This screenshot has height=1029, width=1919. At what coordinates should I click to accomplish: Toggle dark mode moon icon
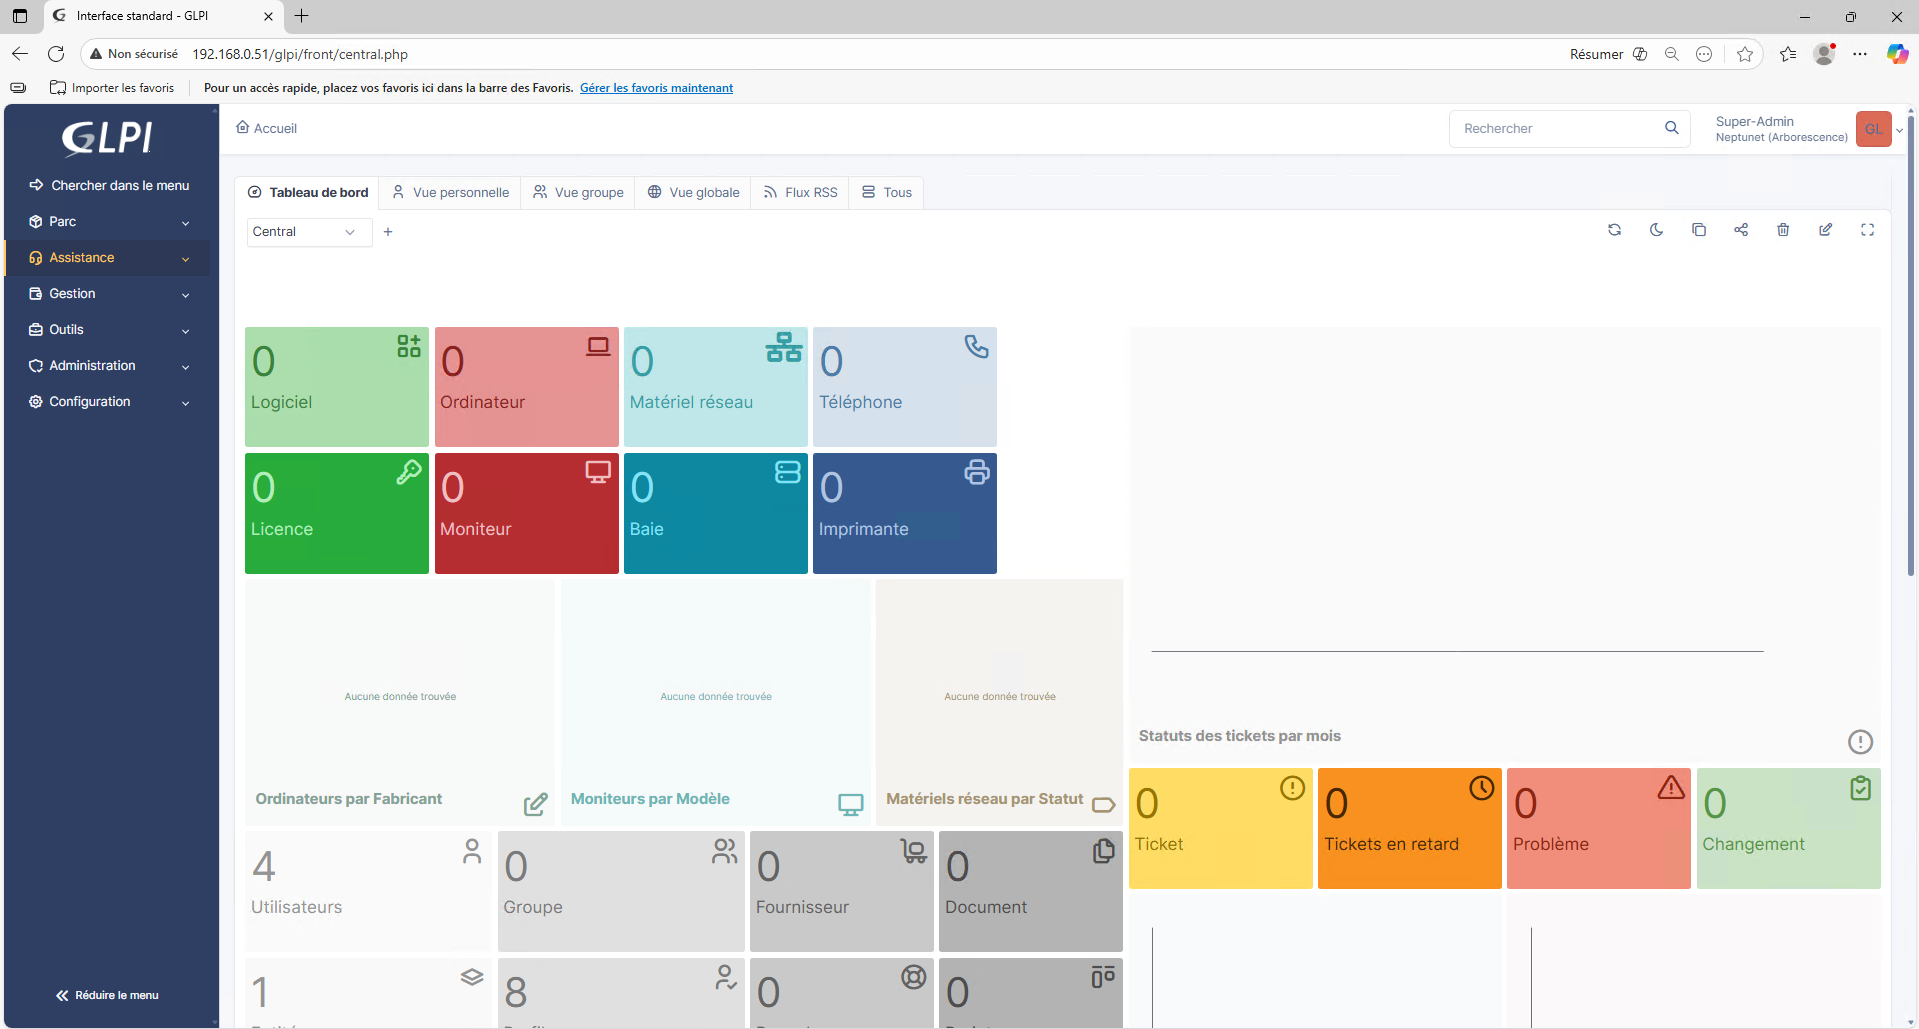pos(1656,230)
